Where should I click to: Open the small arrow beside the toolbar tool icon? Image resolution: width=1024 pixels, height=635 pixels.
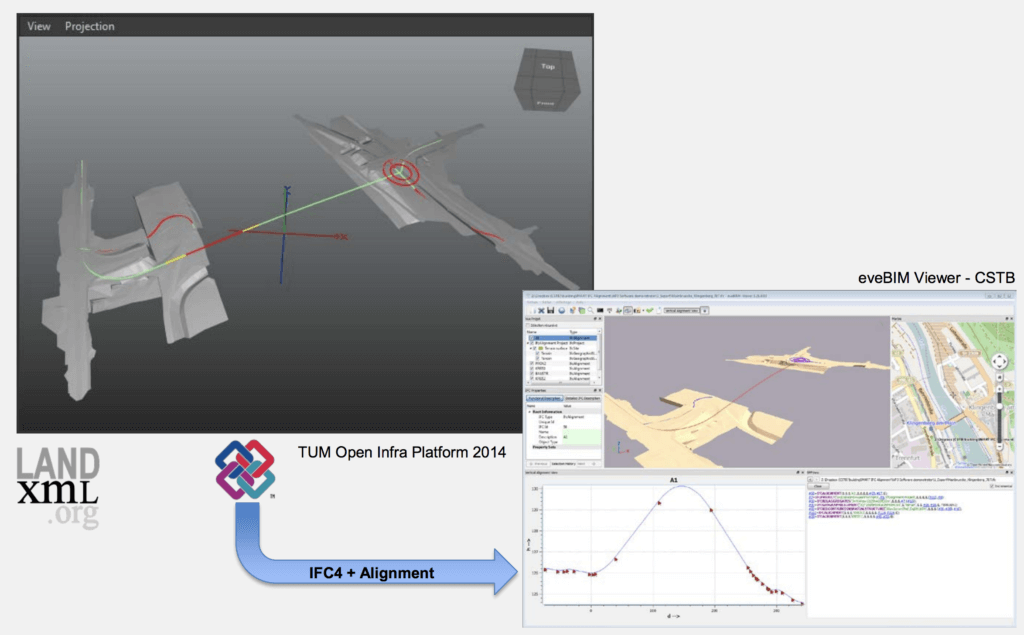(643, 311)
